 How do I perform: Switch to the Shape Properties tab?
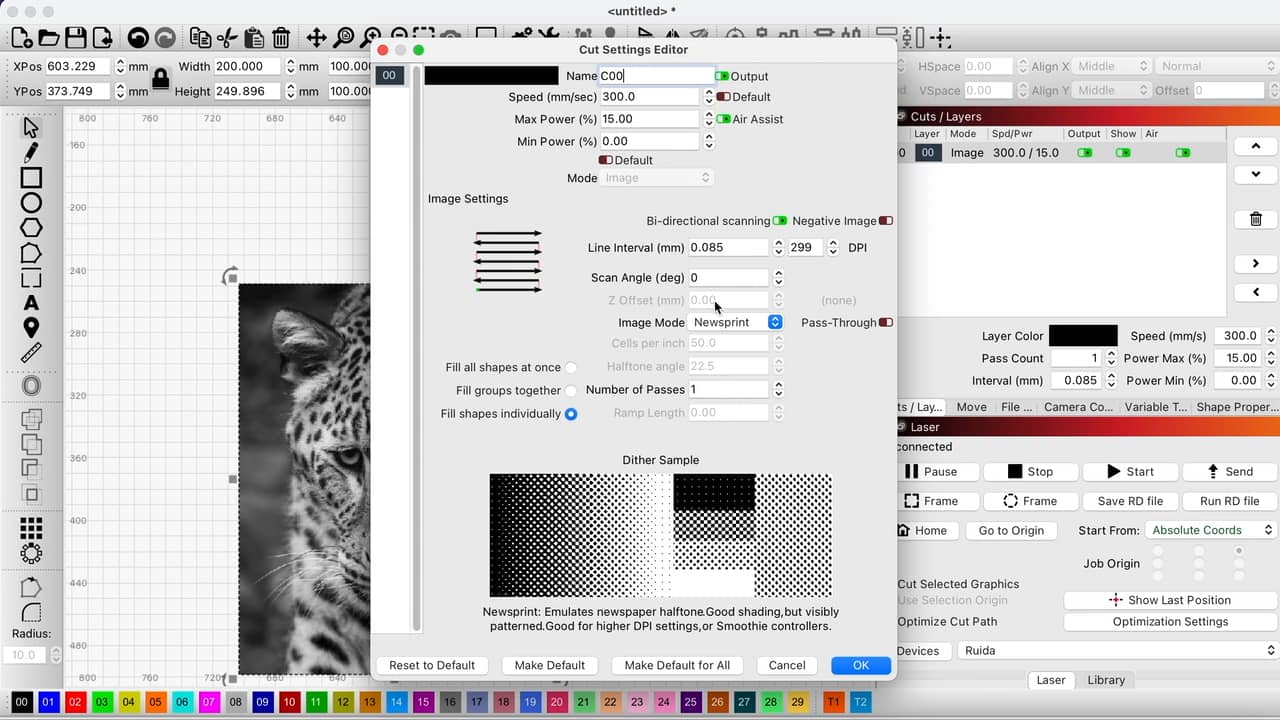[1236, 407]
